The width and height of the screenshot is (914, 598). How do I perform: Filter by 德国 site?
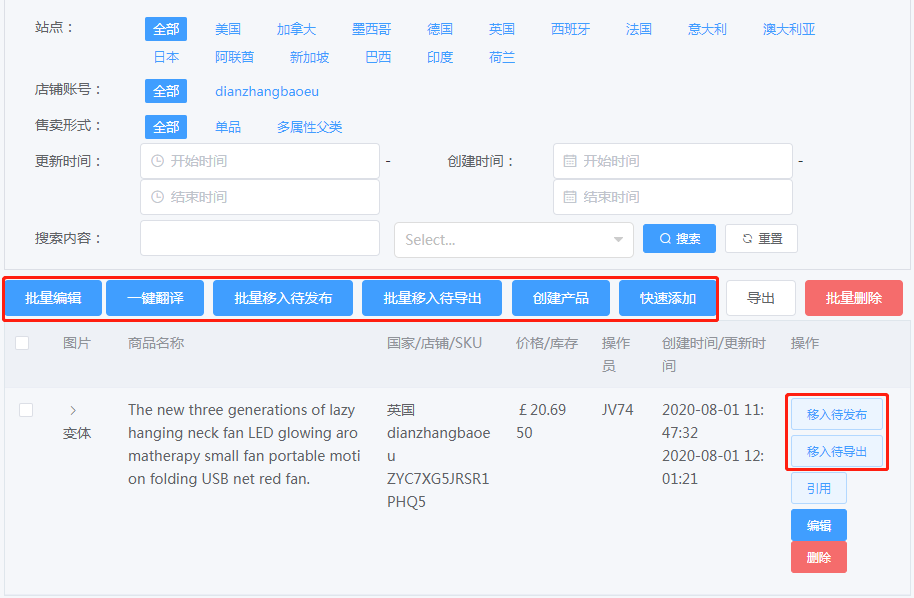pos(440,29)
